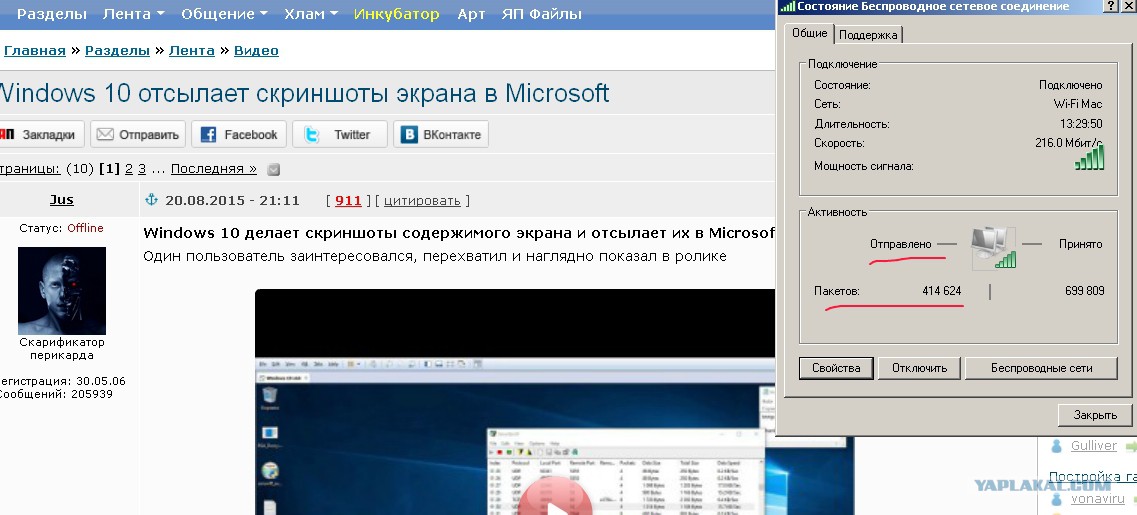1137x515 pixels.
Task: Open the article title about Windows 10
Action: (305, 93)
